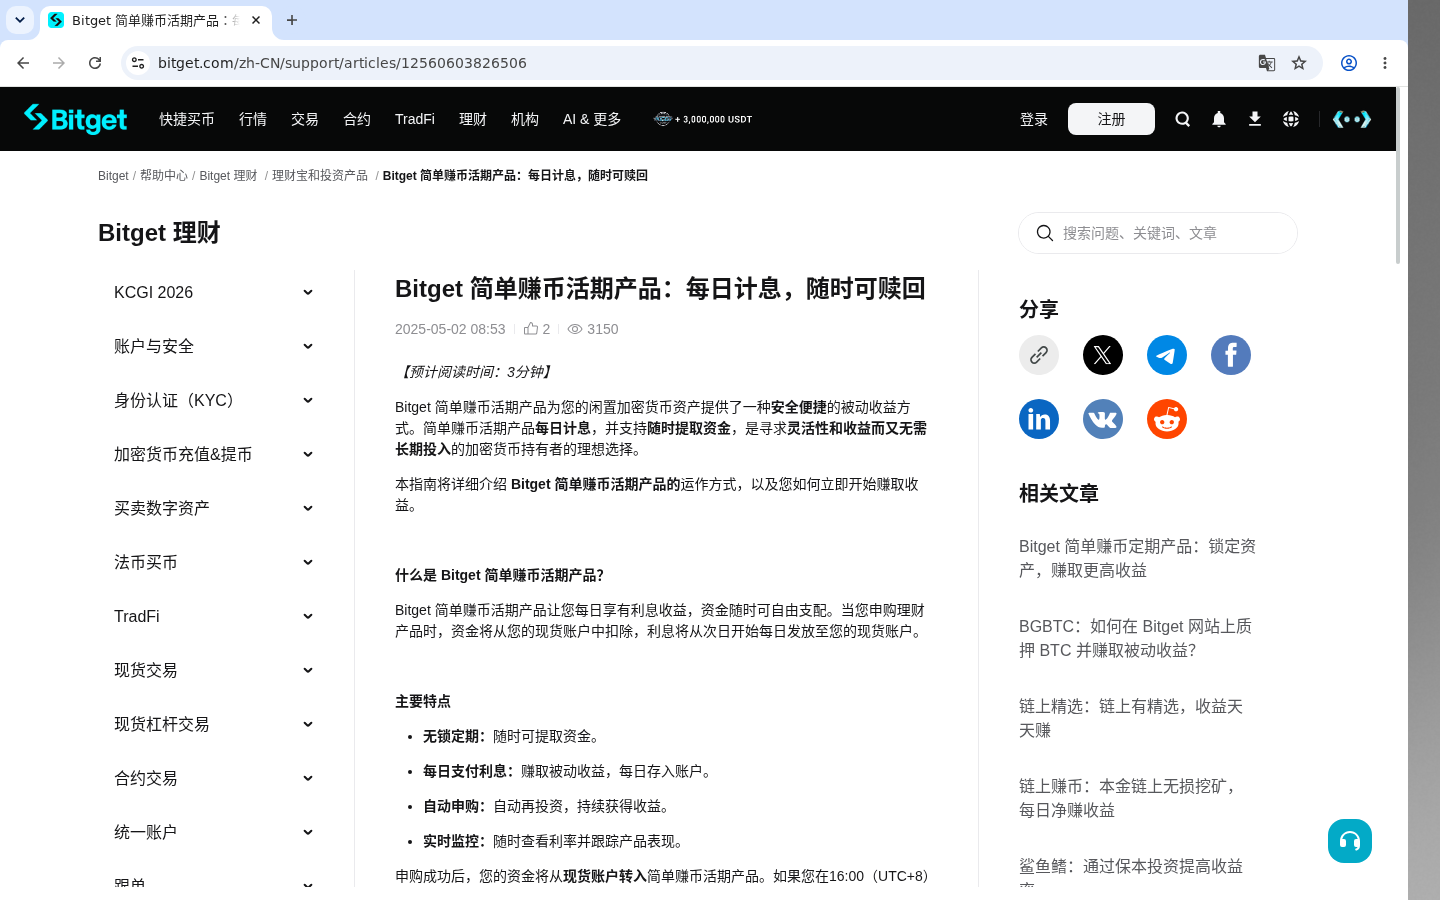This screenshot has height=900, width=1440.
Task: Close the Bitget browser tab
Action: tap(256, 20)
